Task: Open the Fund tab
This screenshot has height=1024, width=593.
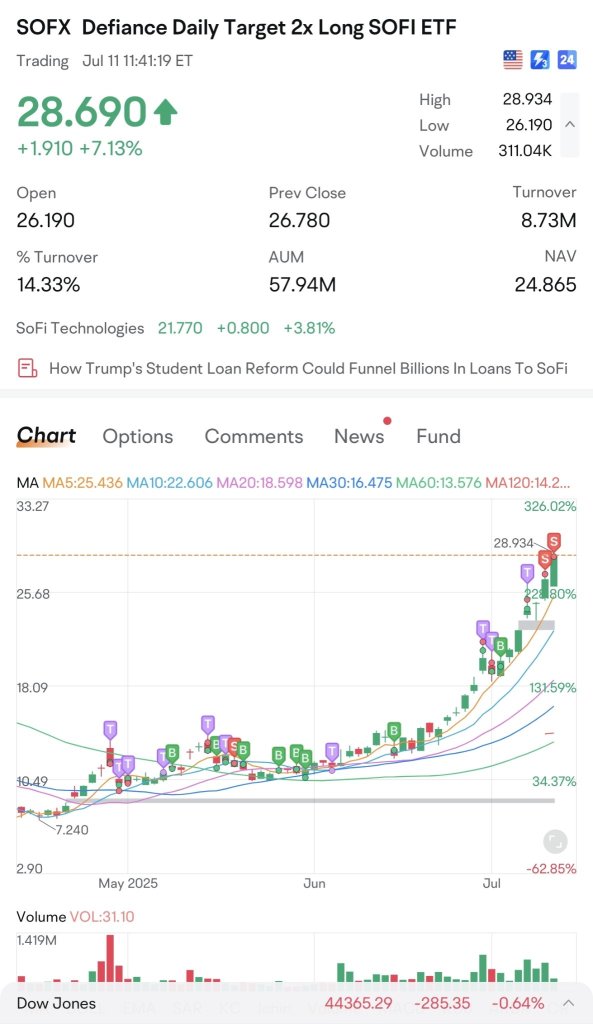Action: 439,436
